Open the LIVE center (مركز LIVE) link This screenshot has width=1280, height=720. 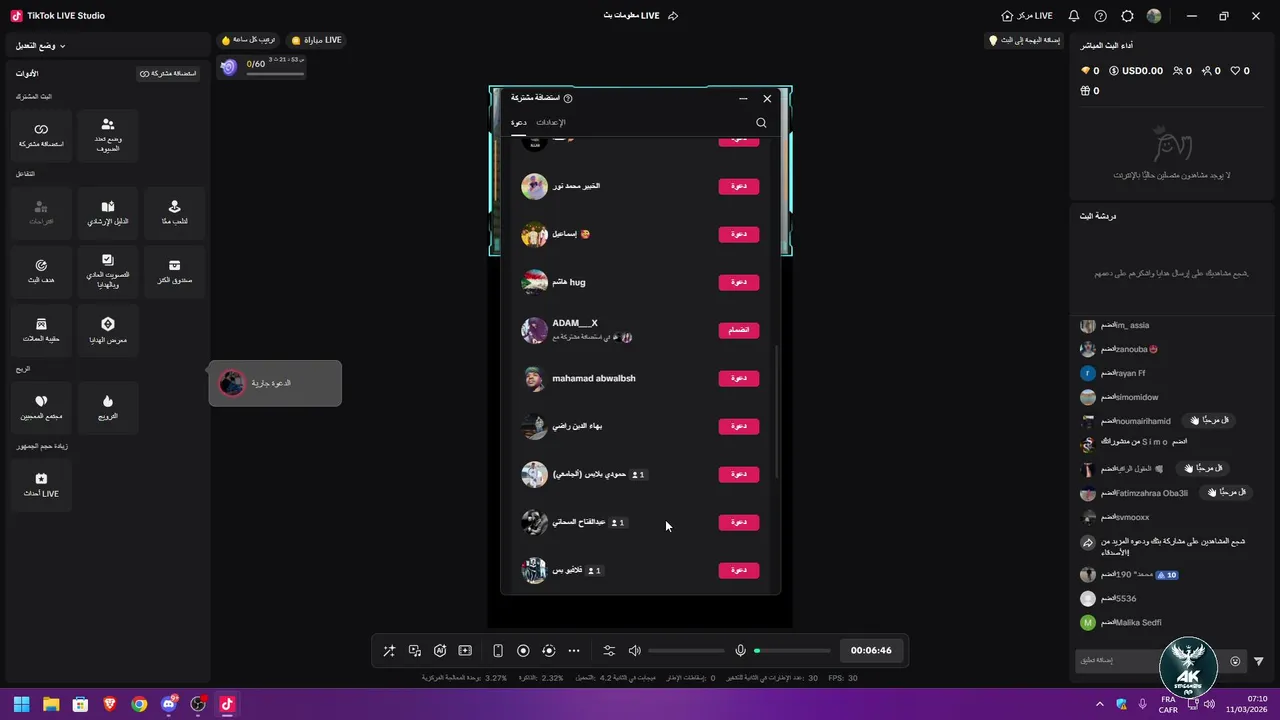tap(1027, 16)
